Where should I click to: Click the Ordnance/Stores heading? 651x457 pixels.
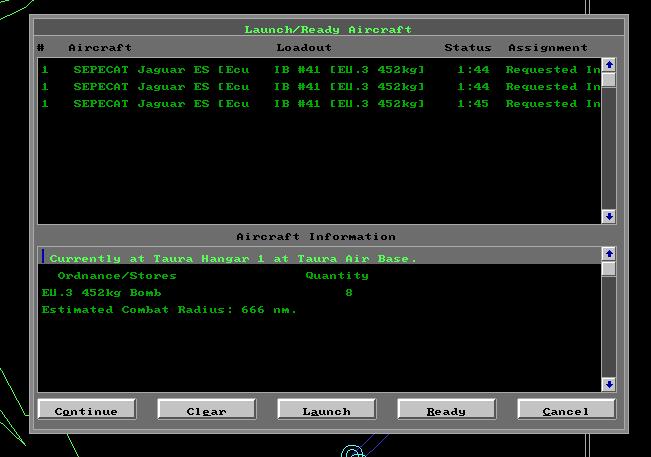117,276
